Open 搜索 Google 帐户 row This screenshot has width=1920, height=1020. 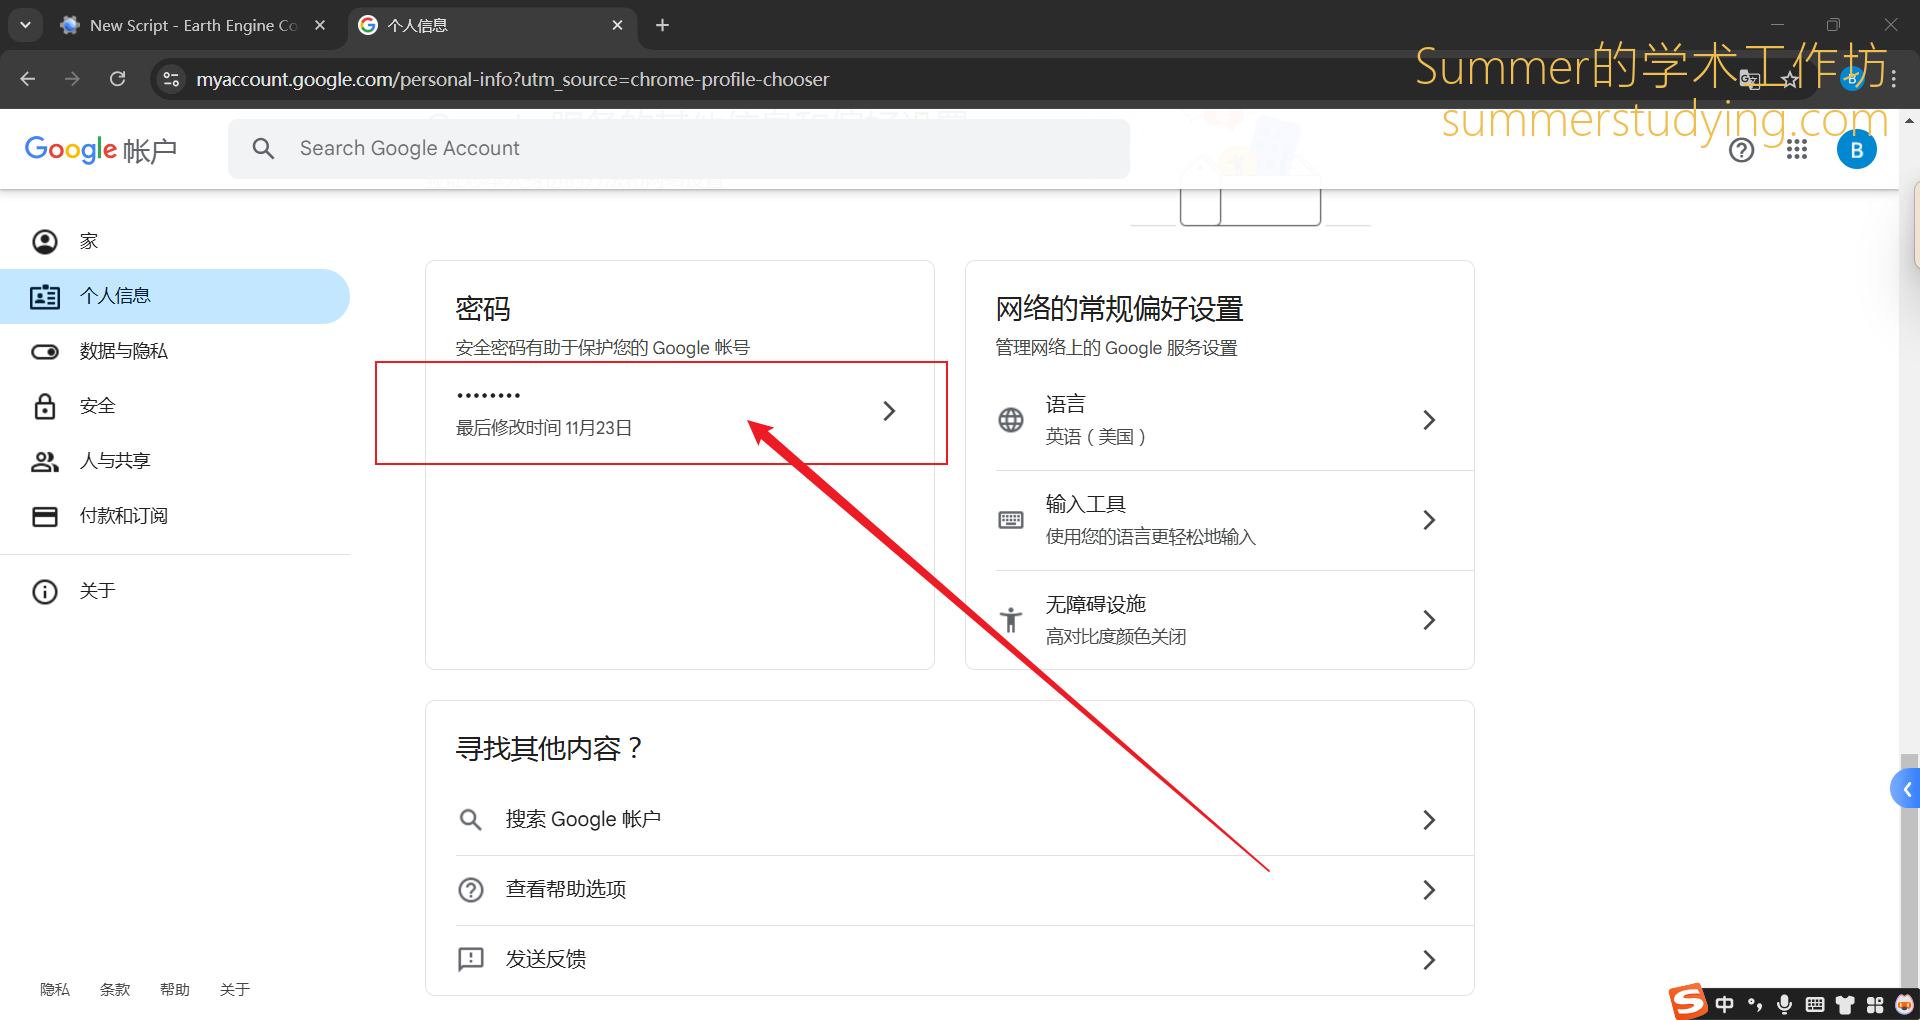coord(950,820)
